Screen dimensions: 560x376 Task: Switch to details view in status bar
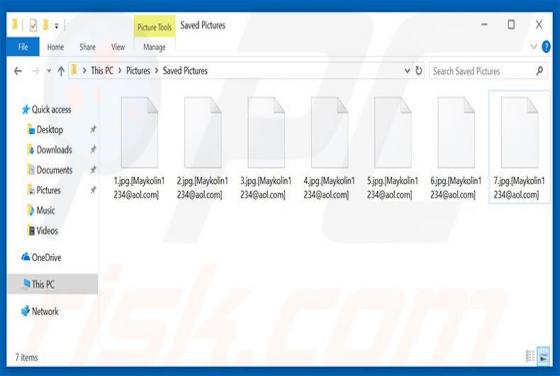pos(530,356)
